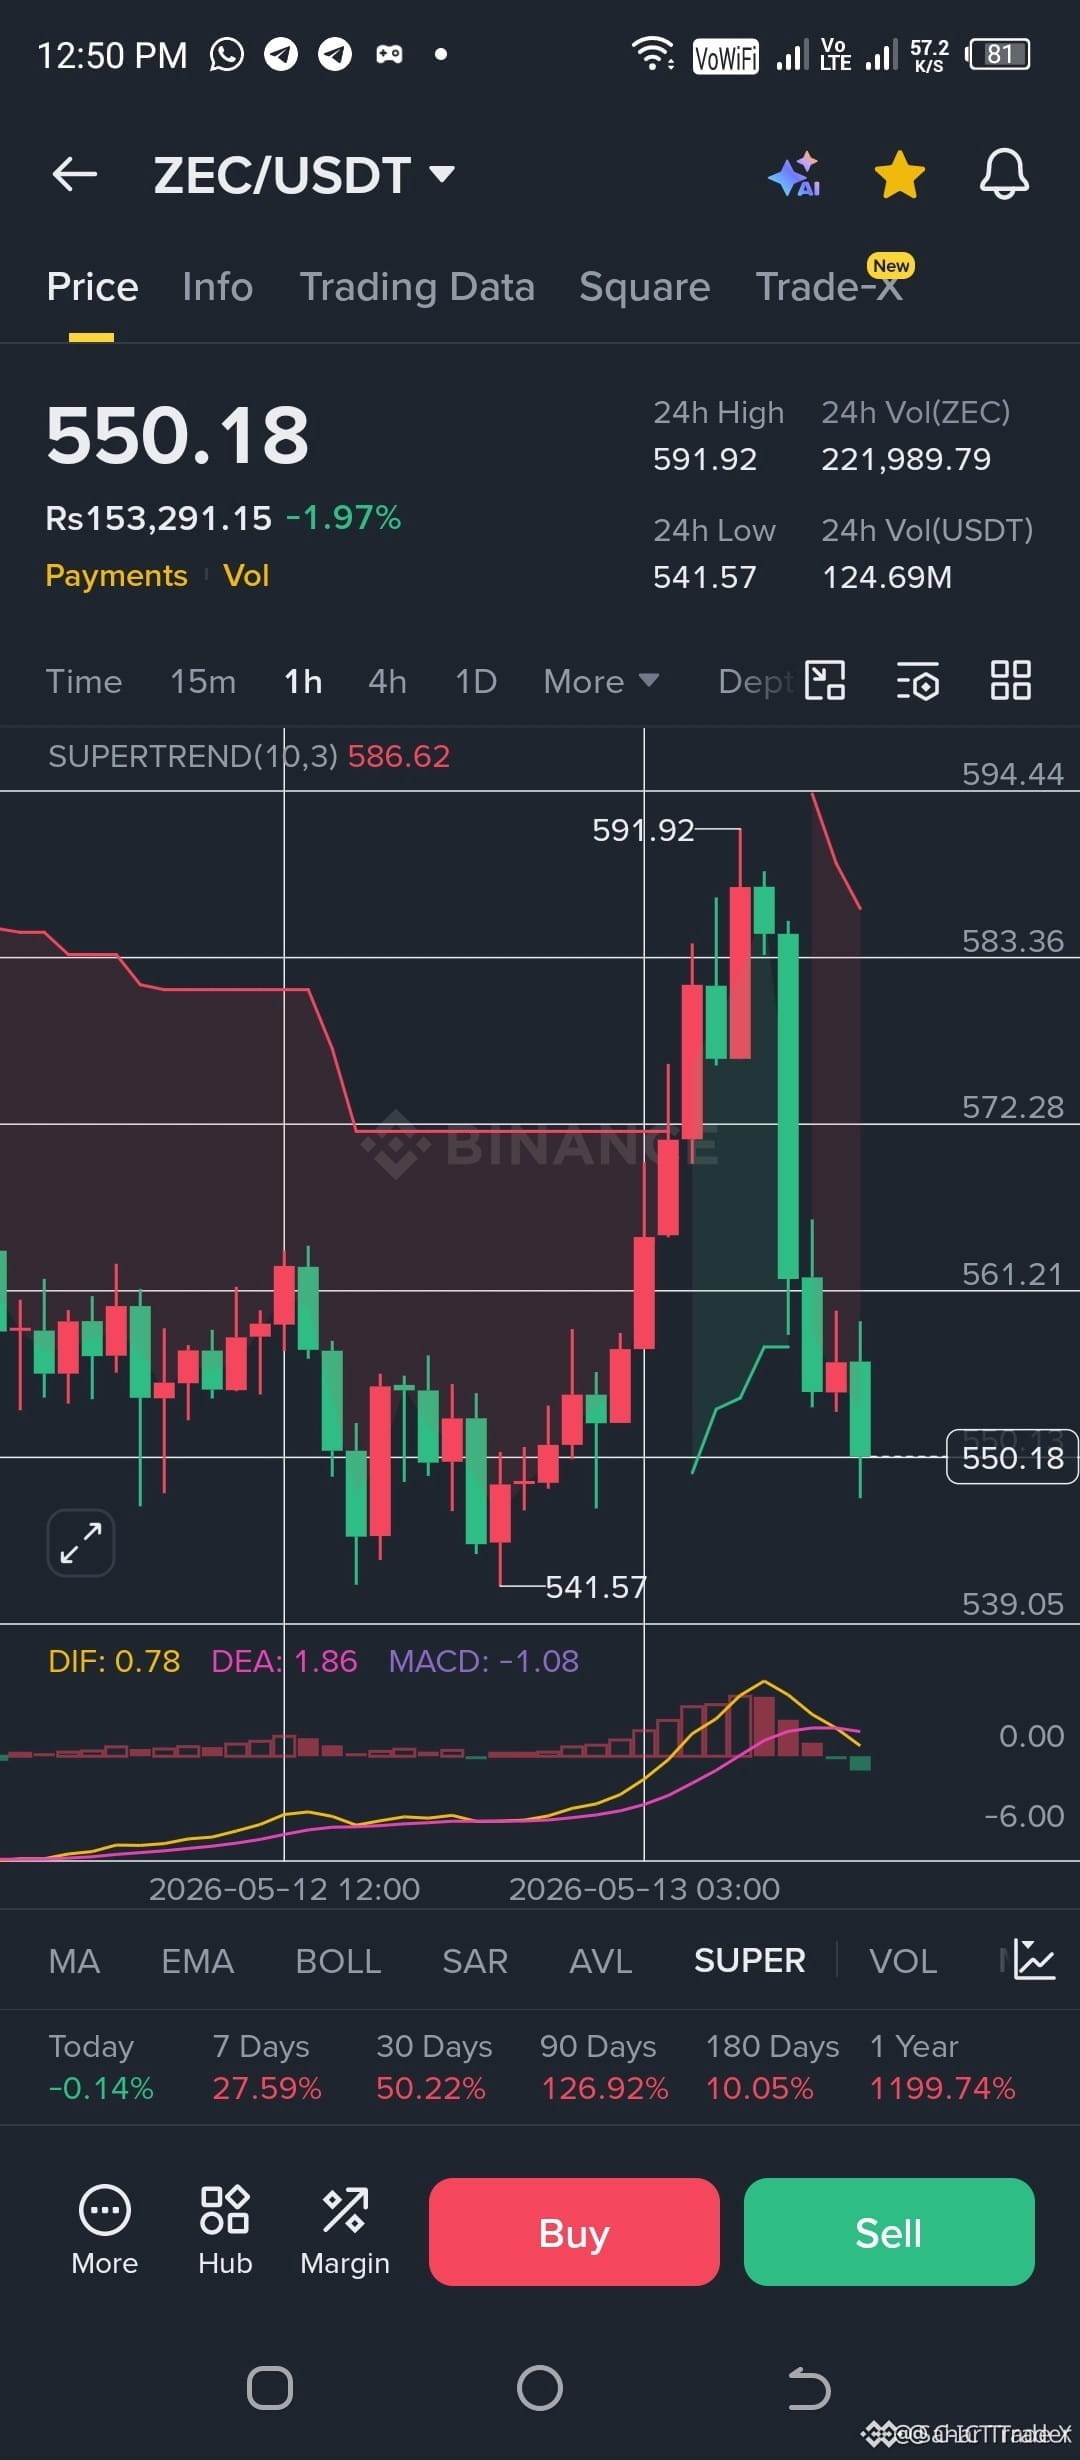Tap the 180 Days 10.05% value

click(760, 2089)
